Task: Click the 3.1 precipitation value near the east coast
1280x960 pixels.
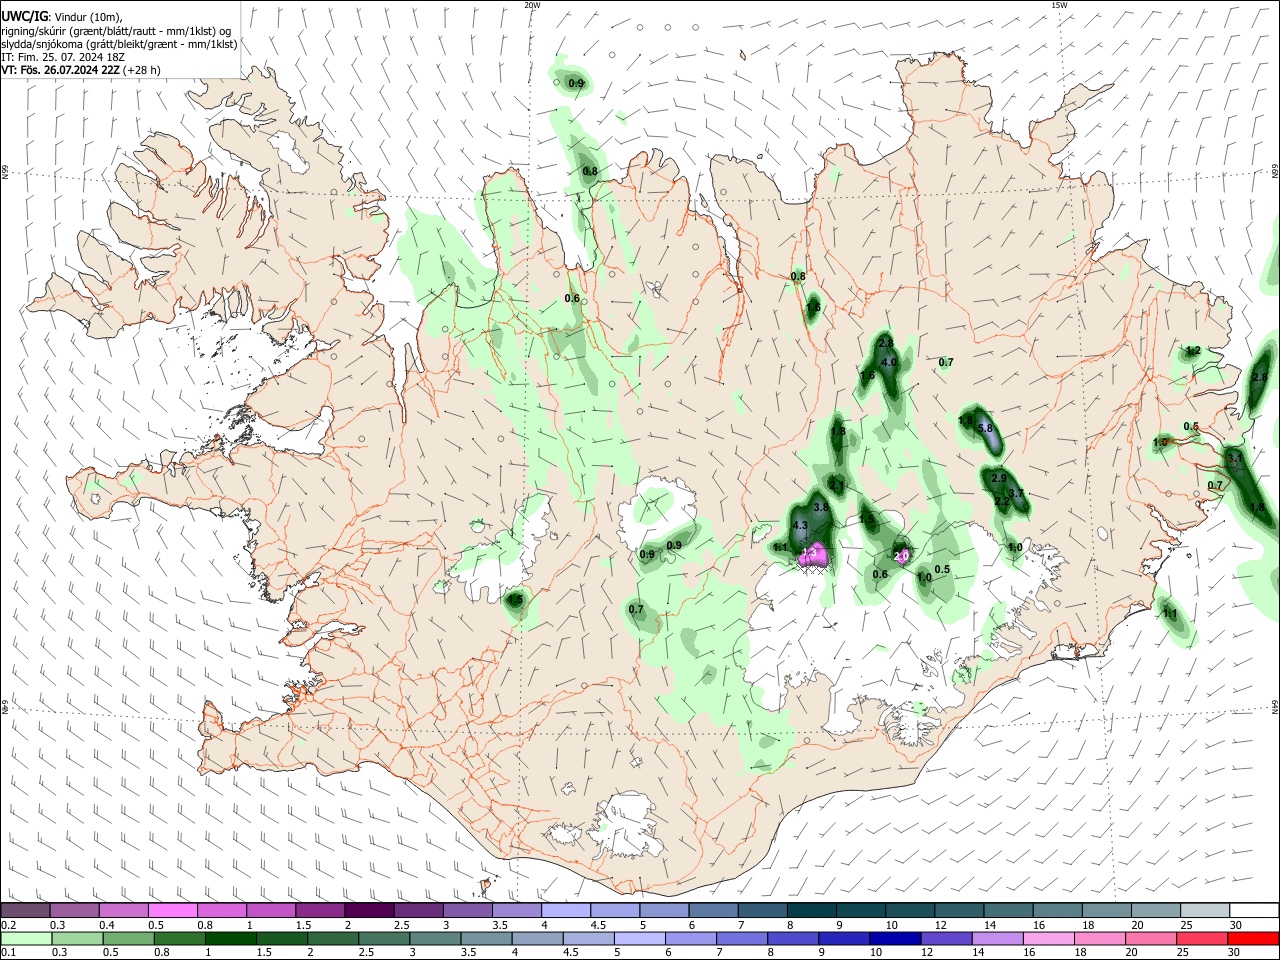Action: click(x=1234, y=458)
